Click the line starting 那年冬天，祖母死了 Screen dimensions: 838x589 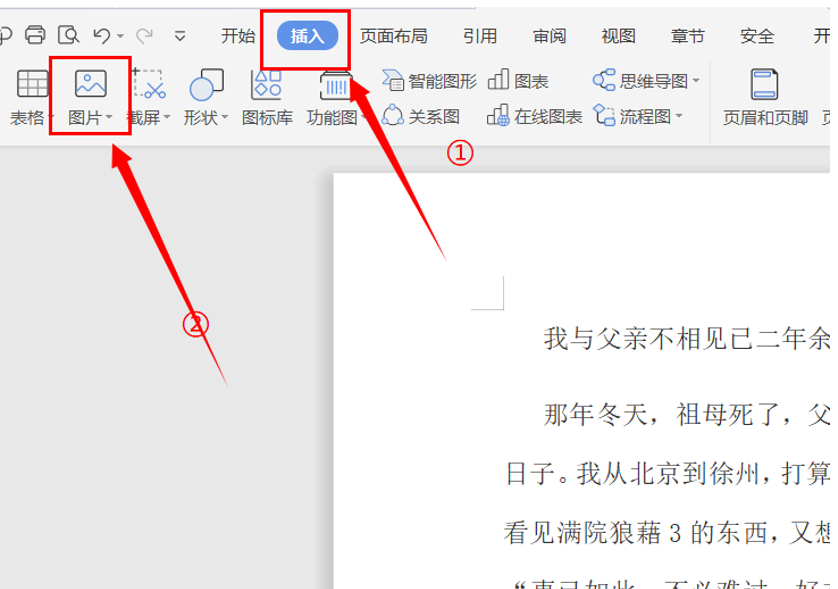pos(686,415)
